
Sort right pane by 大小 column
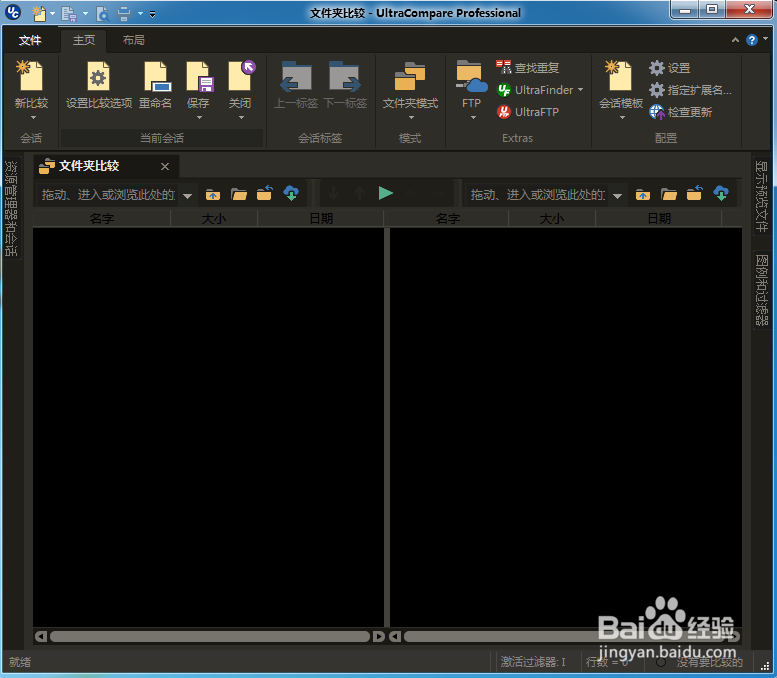(x=552, y=219)
